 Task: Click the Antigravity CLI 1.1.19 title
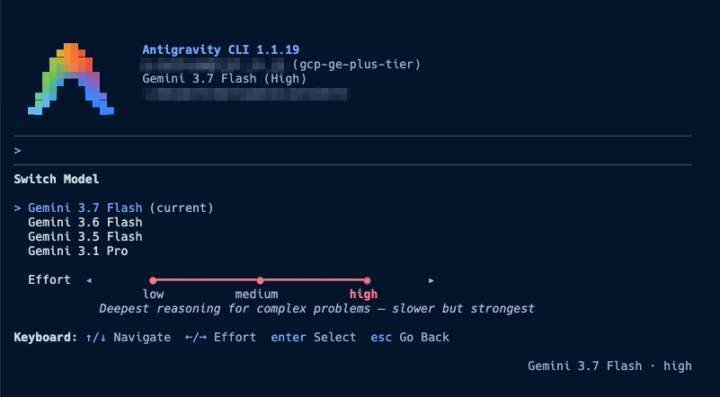coord(221,50)
